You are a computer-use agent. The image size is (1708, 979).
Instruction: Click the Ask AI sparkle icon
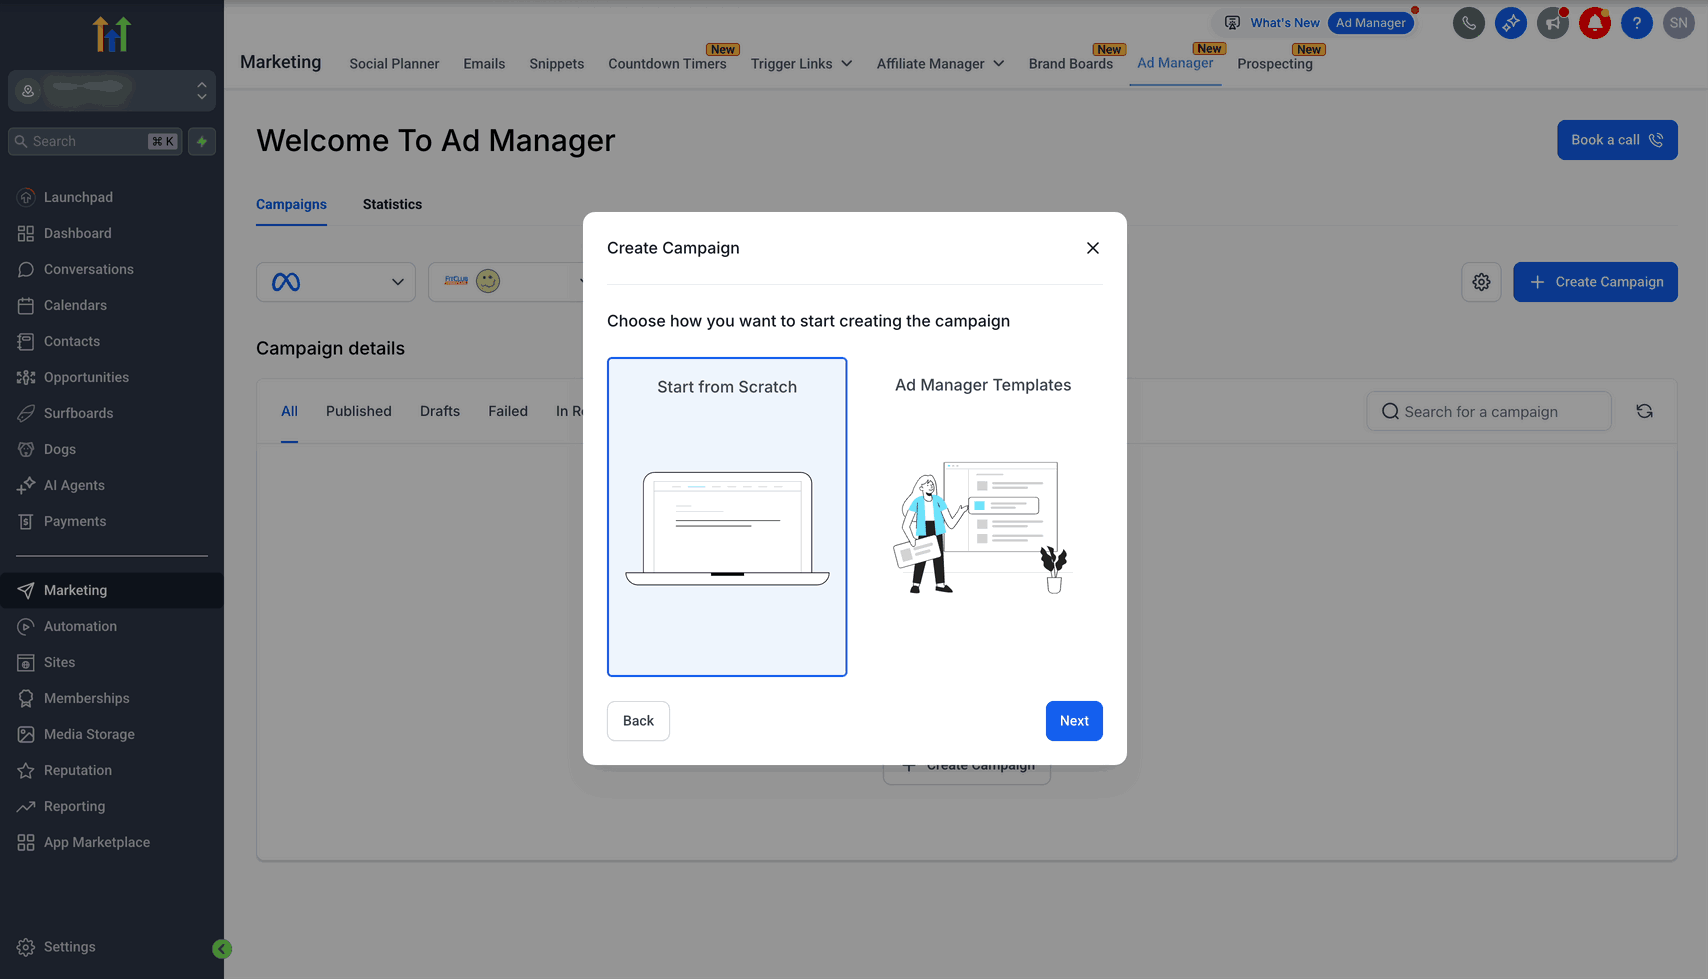click(1510, 23)
